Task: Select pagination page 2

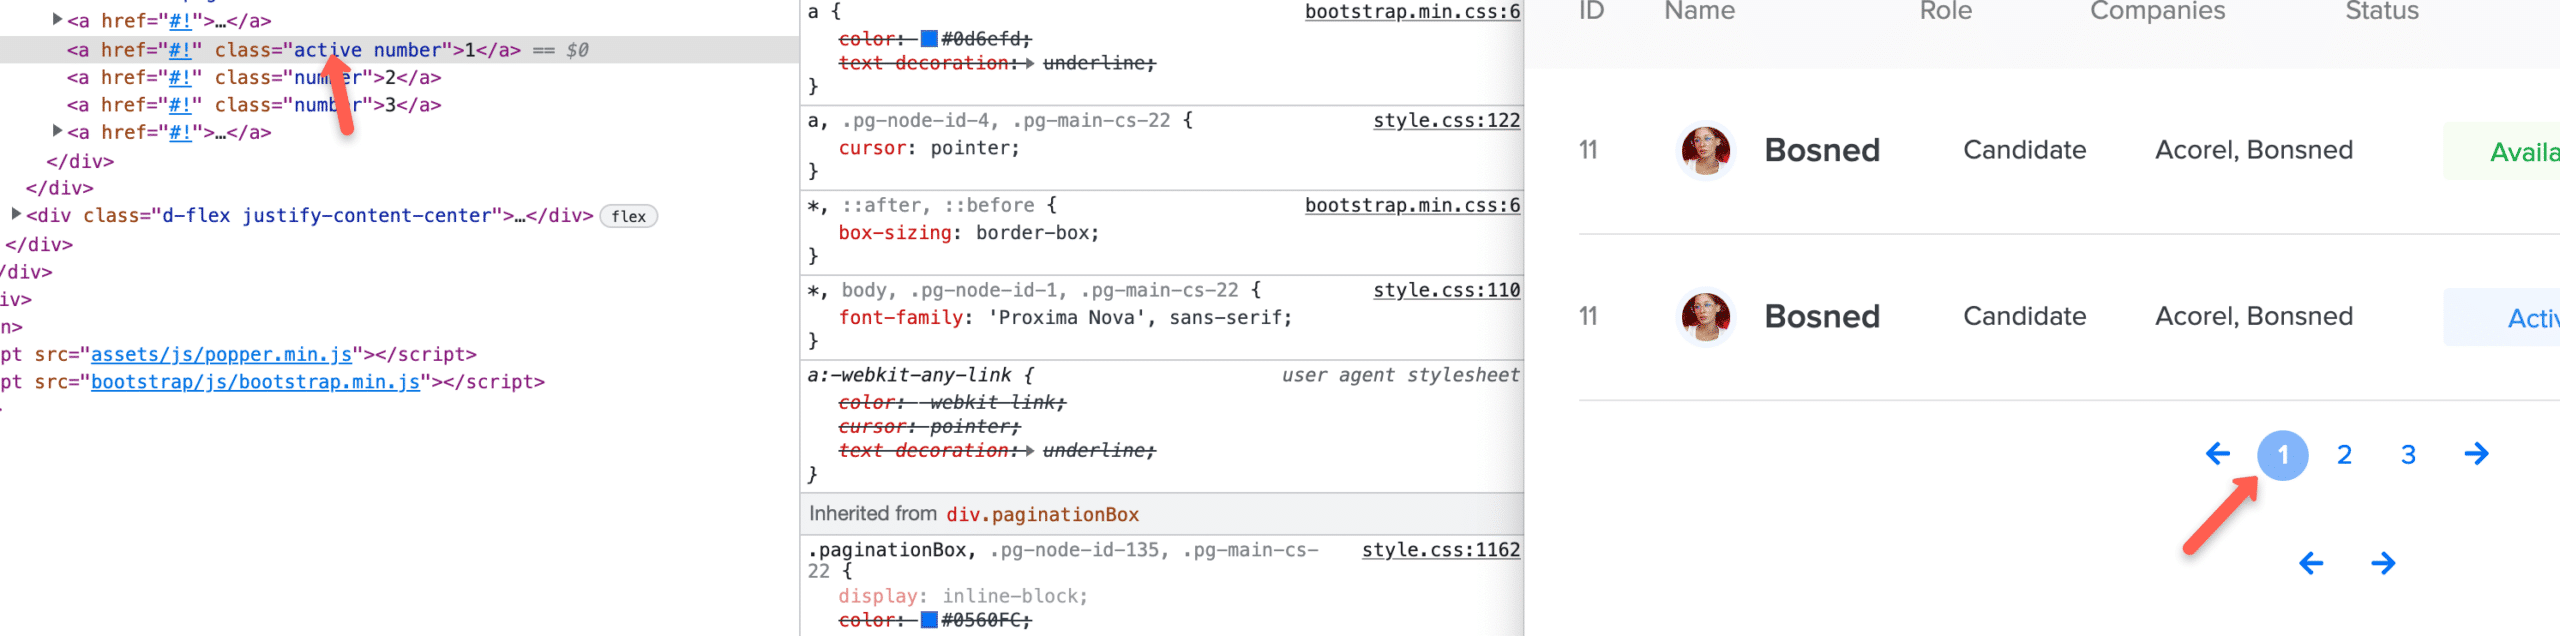Action: pos(2344,455)
